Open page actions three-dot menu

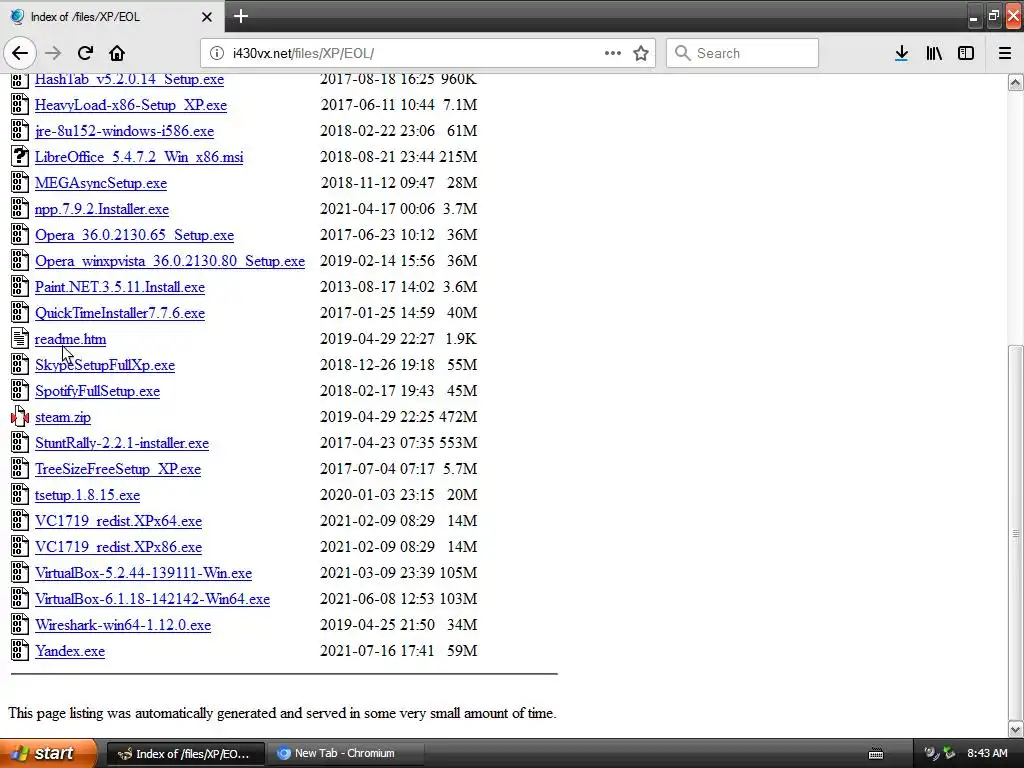613,53
